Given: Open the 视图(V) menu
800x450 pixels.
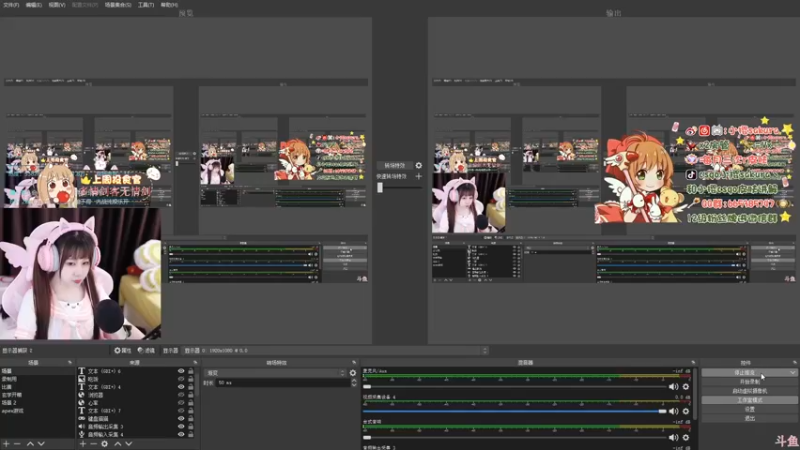Looking at the screenshot, I should tap(57, 5).
